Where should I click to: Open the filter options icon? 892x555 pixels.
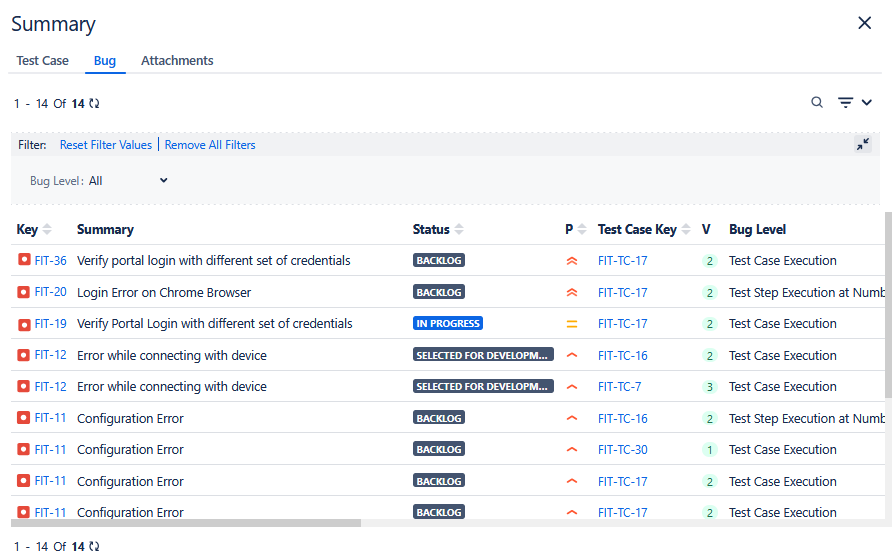click(846, 102)
